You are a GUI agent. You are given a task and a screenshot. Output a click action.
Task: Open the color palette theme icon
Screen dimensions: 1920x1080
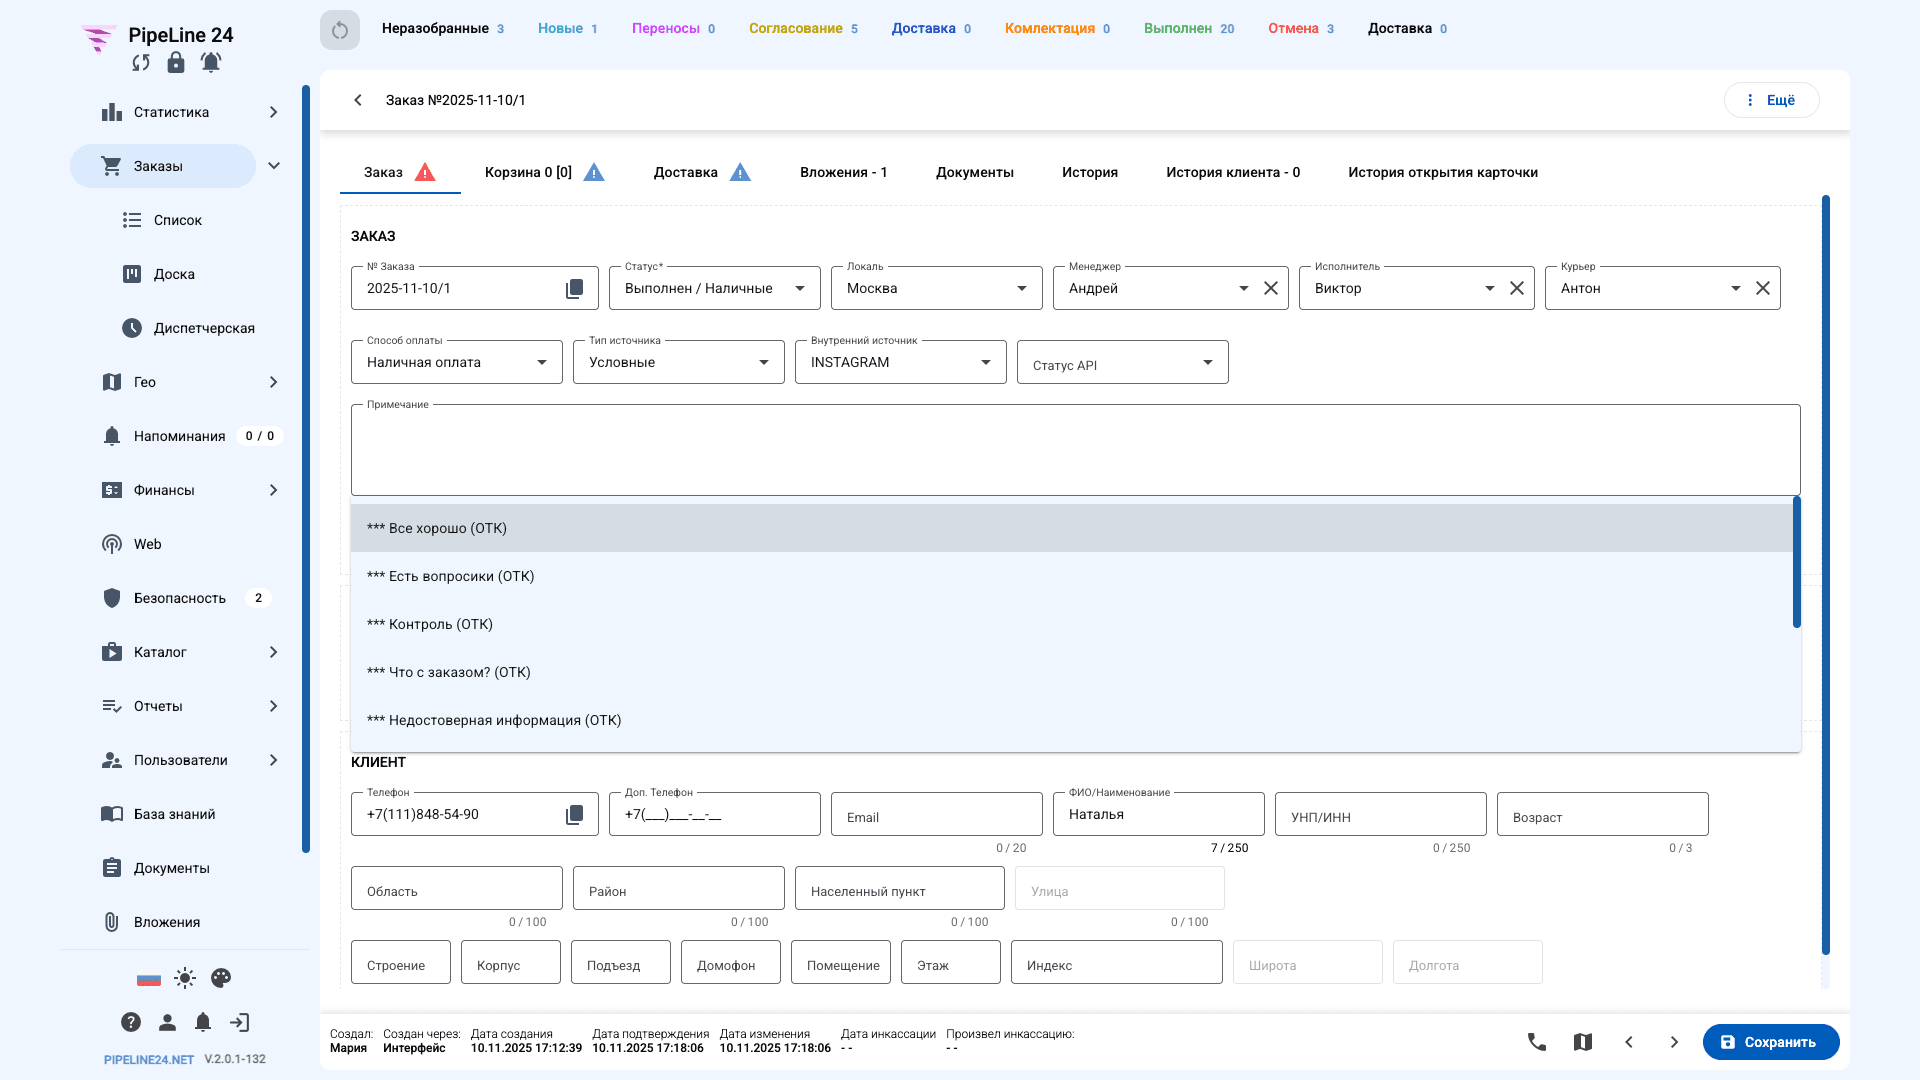pos(221,978)
